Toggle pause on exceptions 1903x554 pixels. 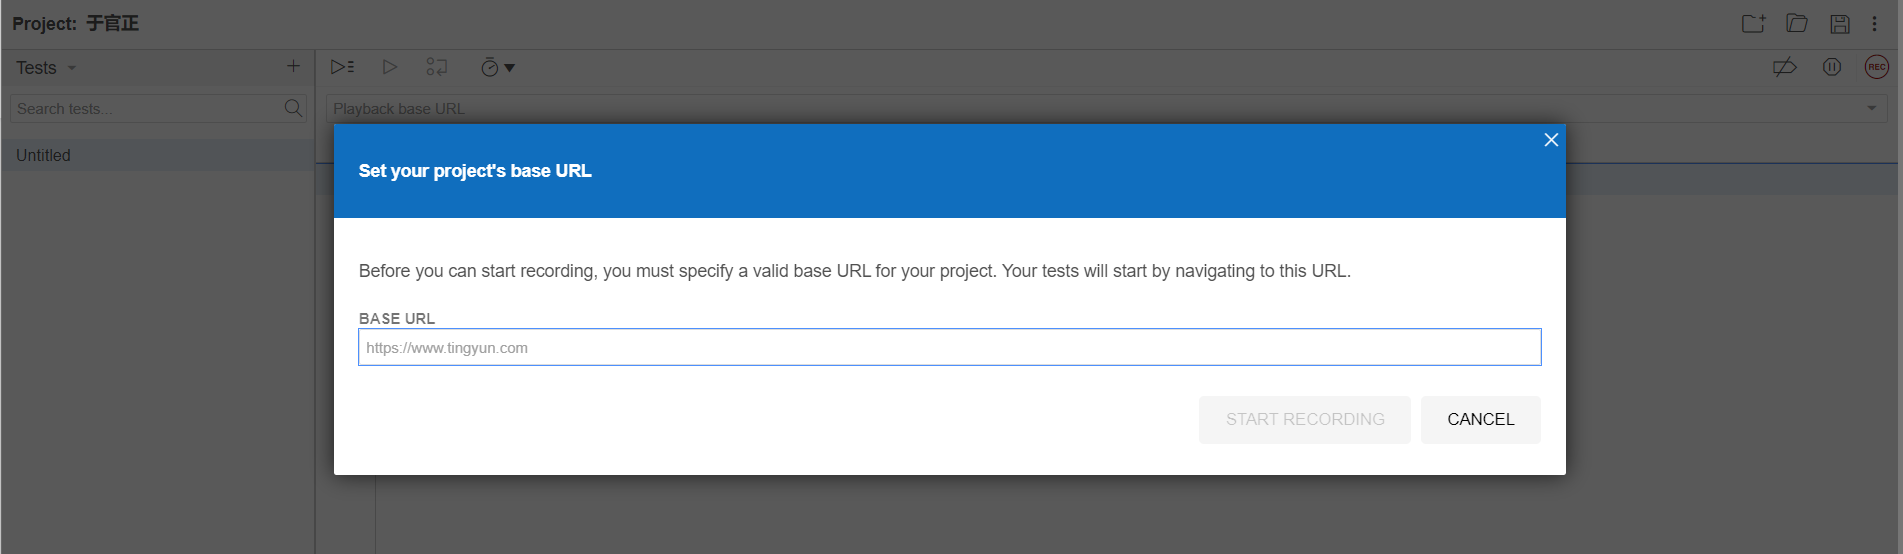tap(1832, 67)
